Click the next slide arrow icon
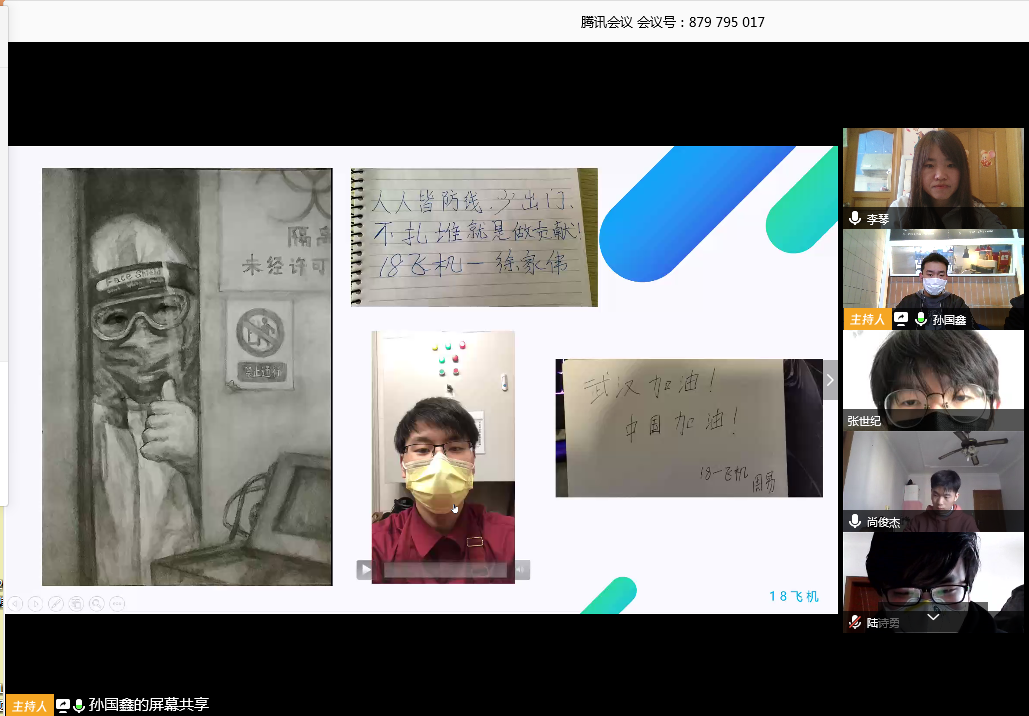This screenshot has height=716, width=1029. (36, 603)
